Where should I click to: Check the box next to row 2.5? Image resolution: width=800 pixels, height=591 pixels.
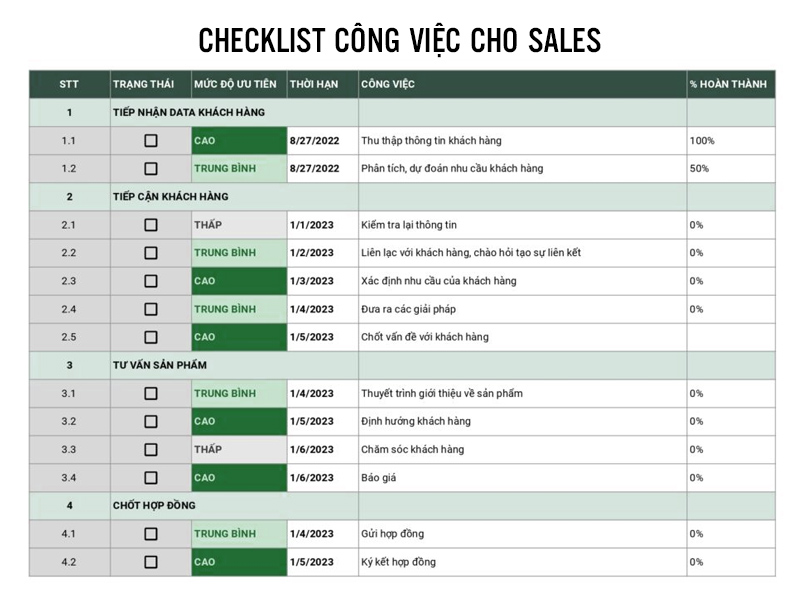pyautogui.click(x=151, y=337)
